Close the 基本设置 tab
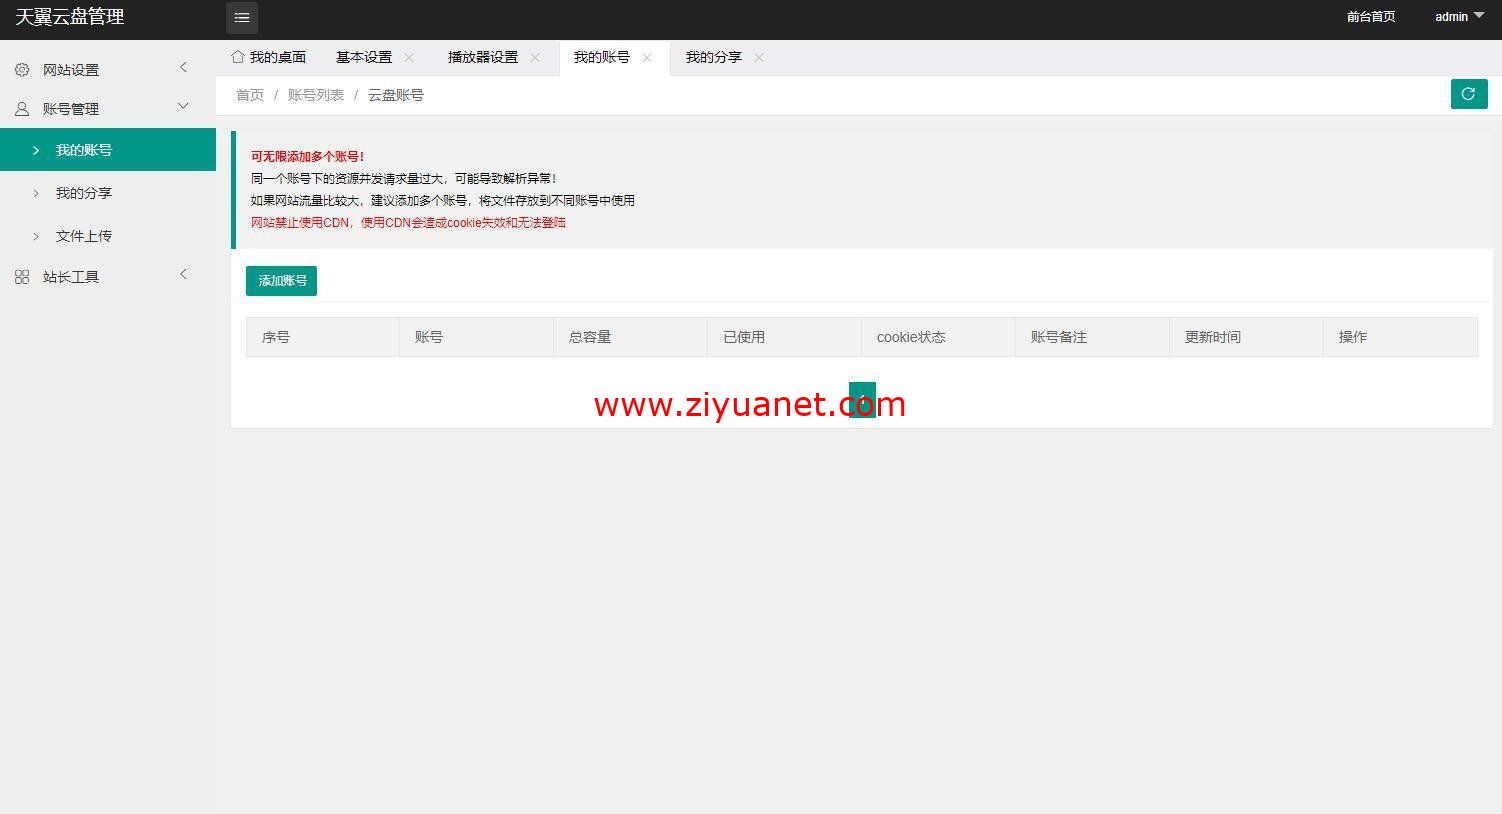 tap(409, 58)
